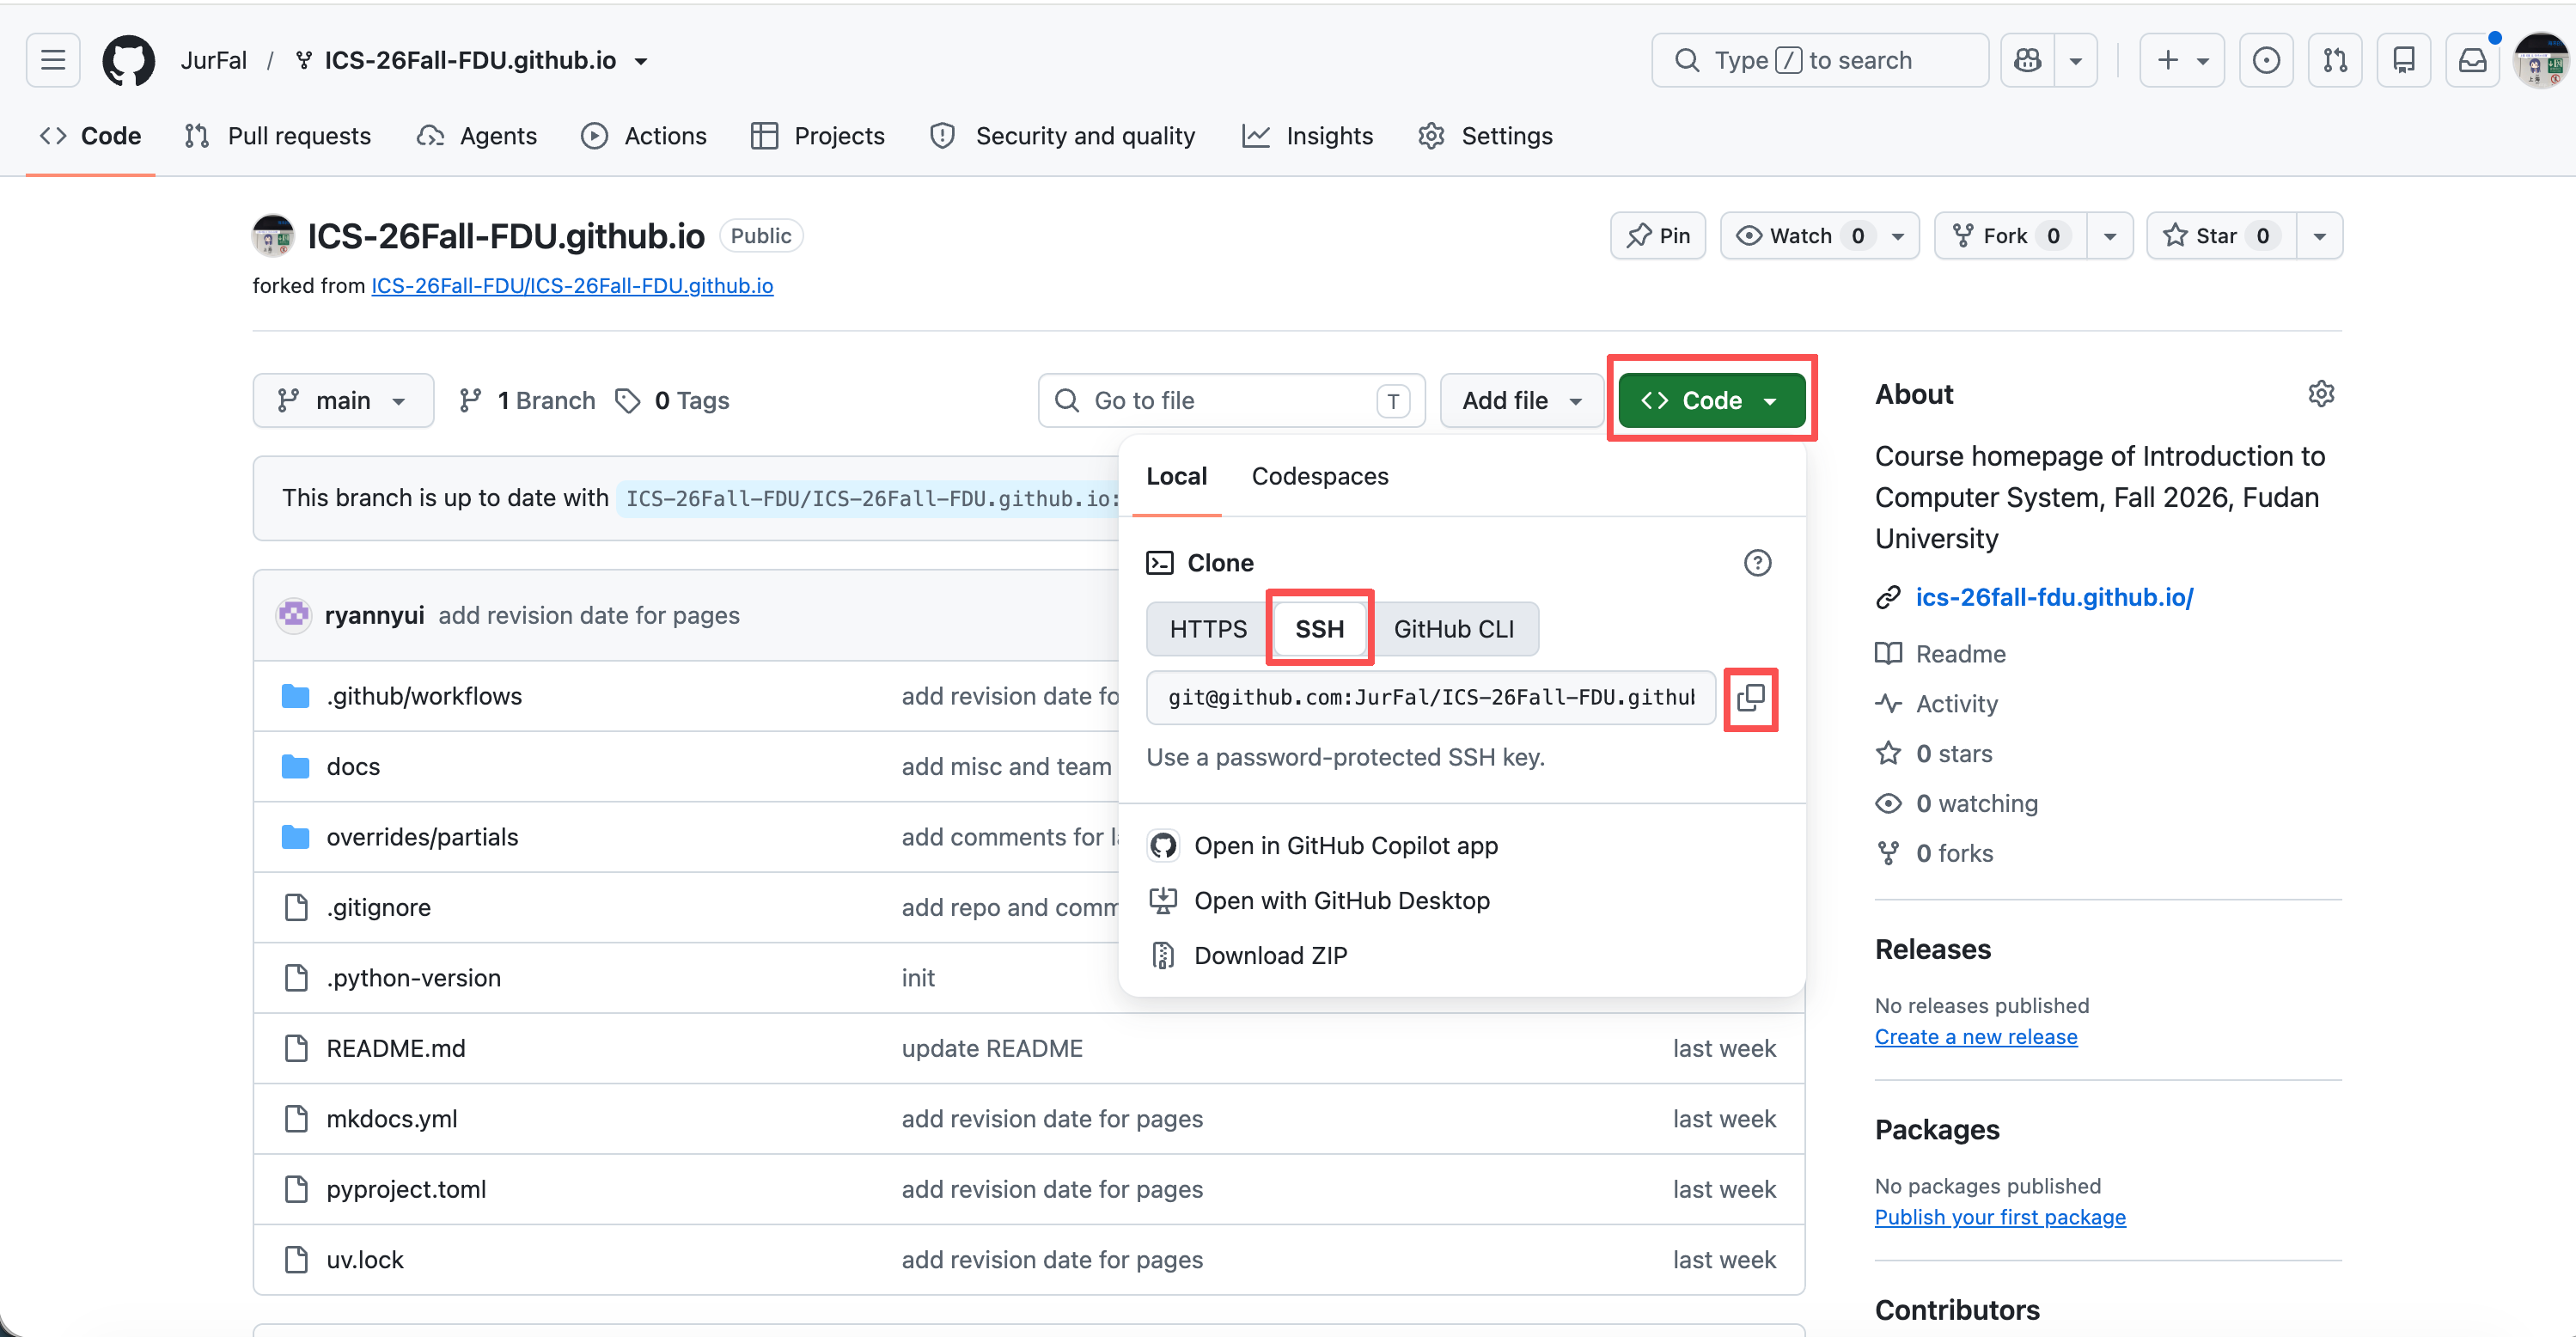
Task: Choose Download ZIP
Action: coord(1270,956)
